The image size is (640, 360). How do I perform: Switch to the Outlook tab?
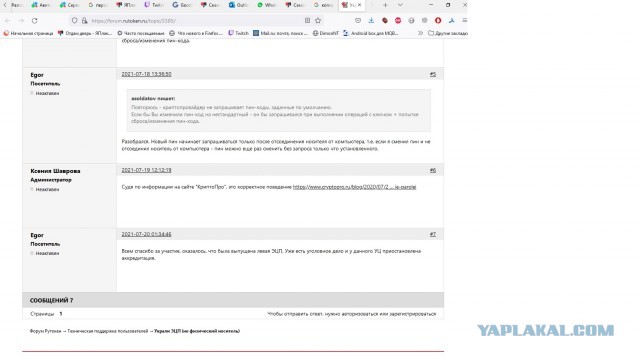pyautogui.click(x=238, y=5)
